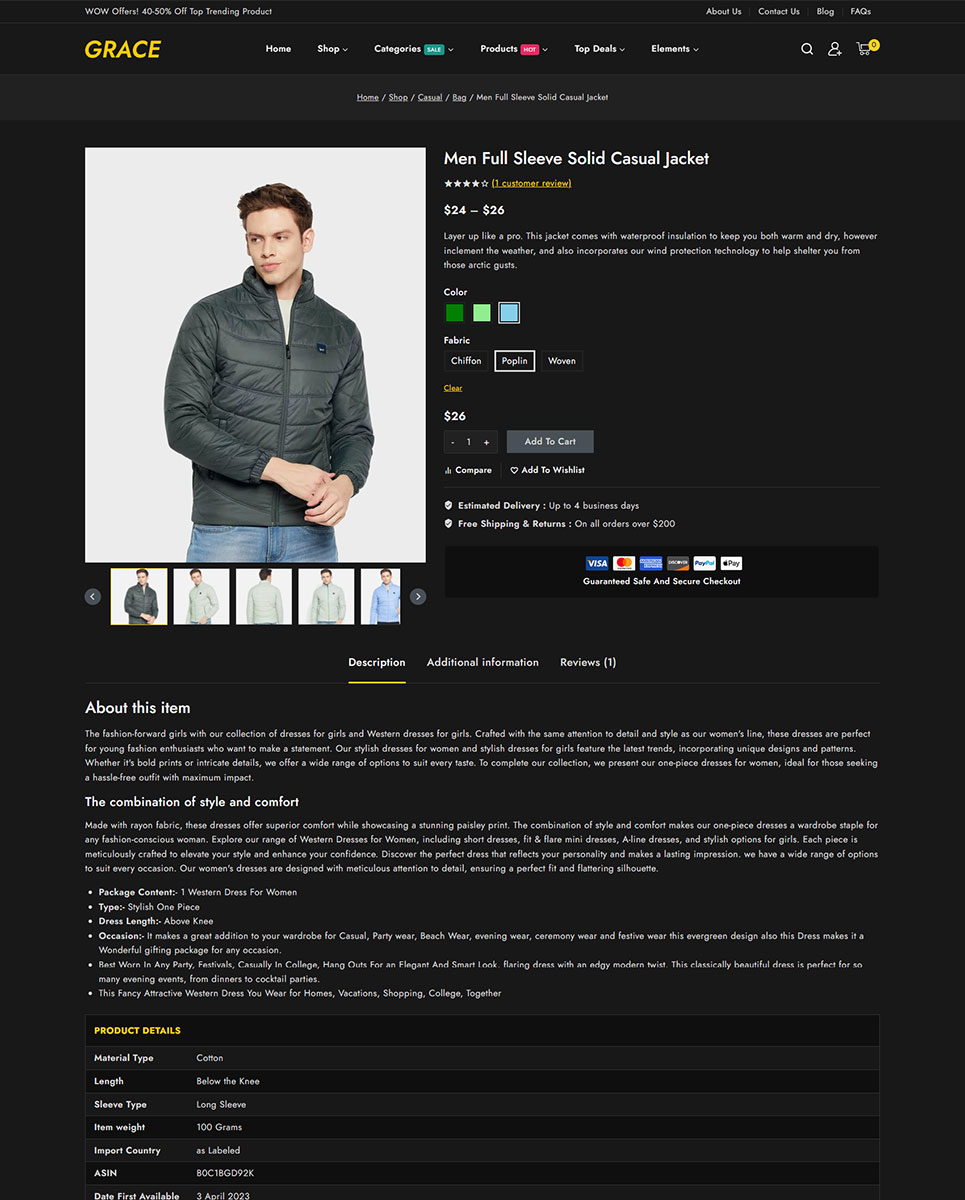The width and height of the screenshot is (965, 1200).
Task: Increase quantity with the plus button
Action: (487, 442)
